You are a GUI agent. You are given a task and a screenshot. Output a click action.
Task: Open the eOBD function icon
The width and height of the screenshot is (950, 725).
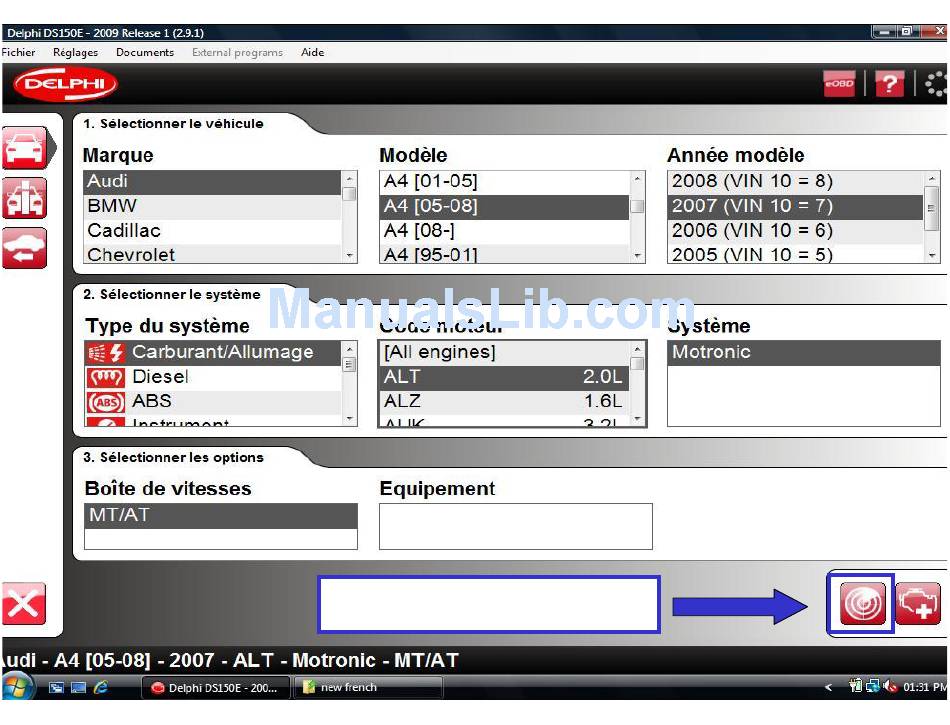point(839,84)
